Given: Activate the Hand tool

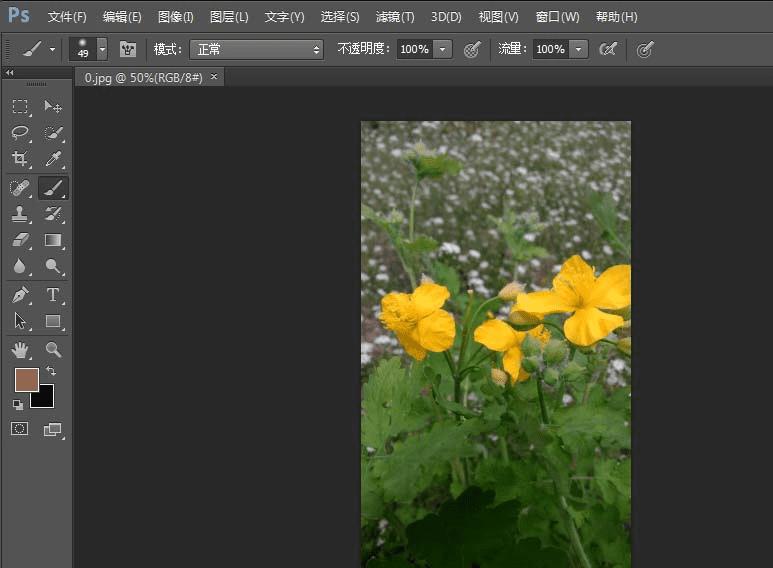Looking at the screenshot, I should point(20,350).
